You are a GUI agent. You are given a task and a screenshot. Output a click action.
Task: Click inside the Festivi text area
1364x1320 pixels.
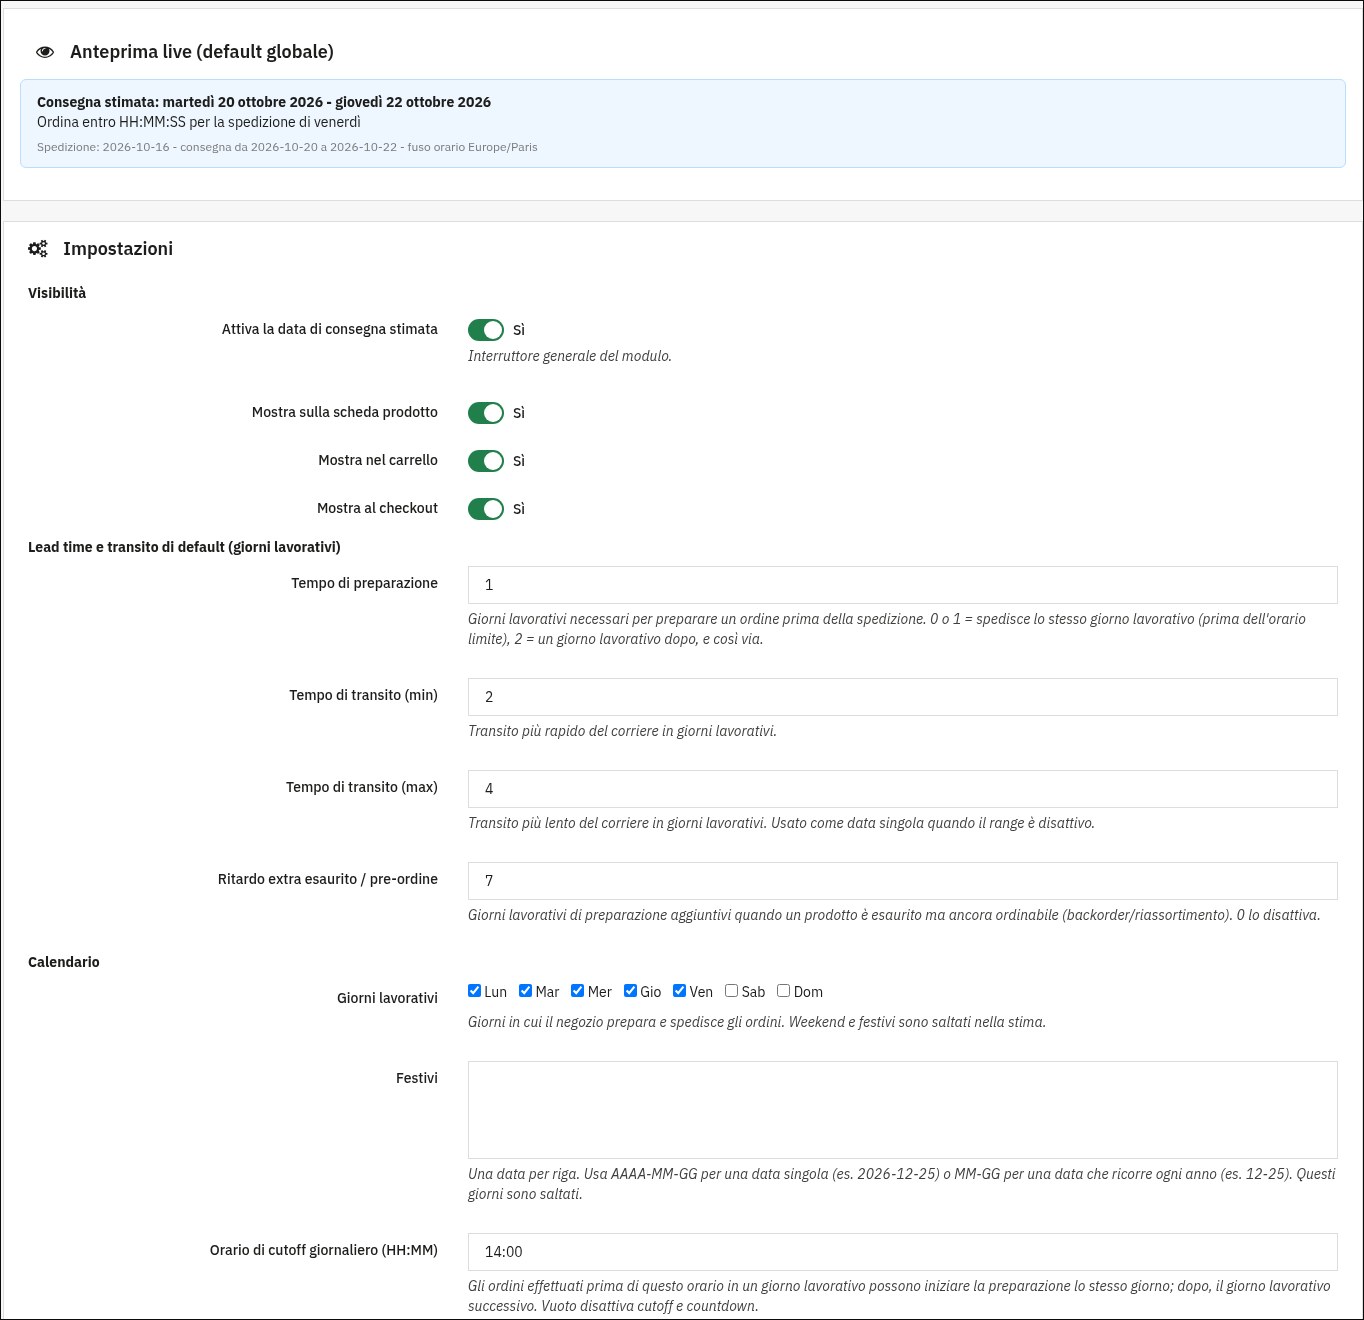tap(903, 1110)
